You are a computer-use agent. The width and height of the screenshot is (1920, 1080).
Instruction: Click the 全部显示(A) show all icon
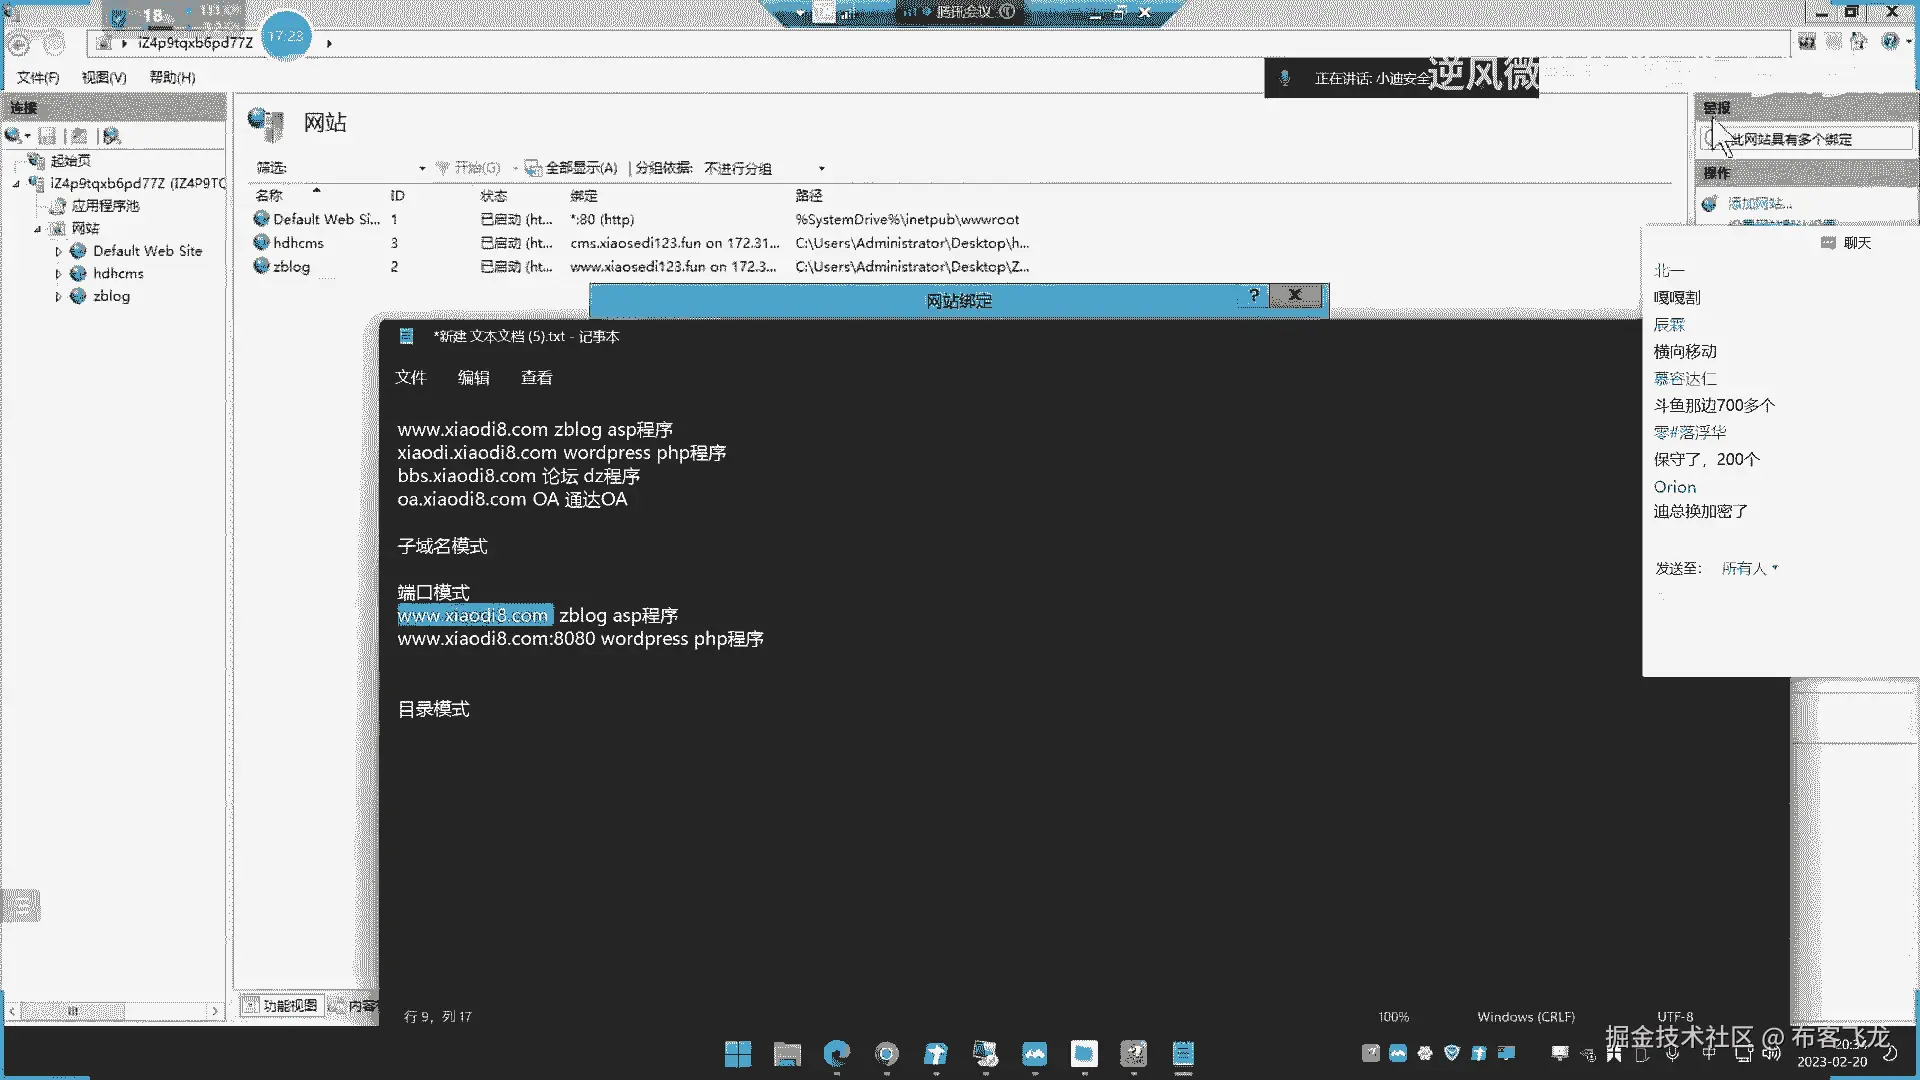(534, 168)
